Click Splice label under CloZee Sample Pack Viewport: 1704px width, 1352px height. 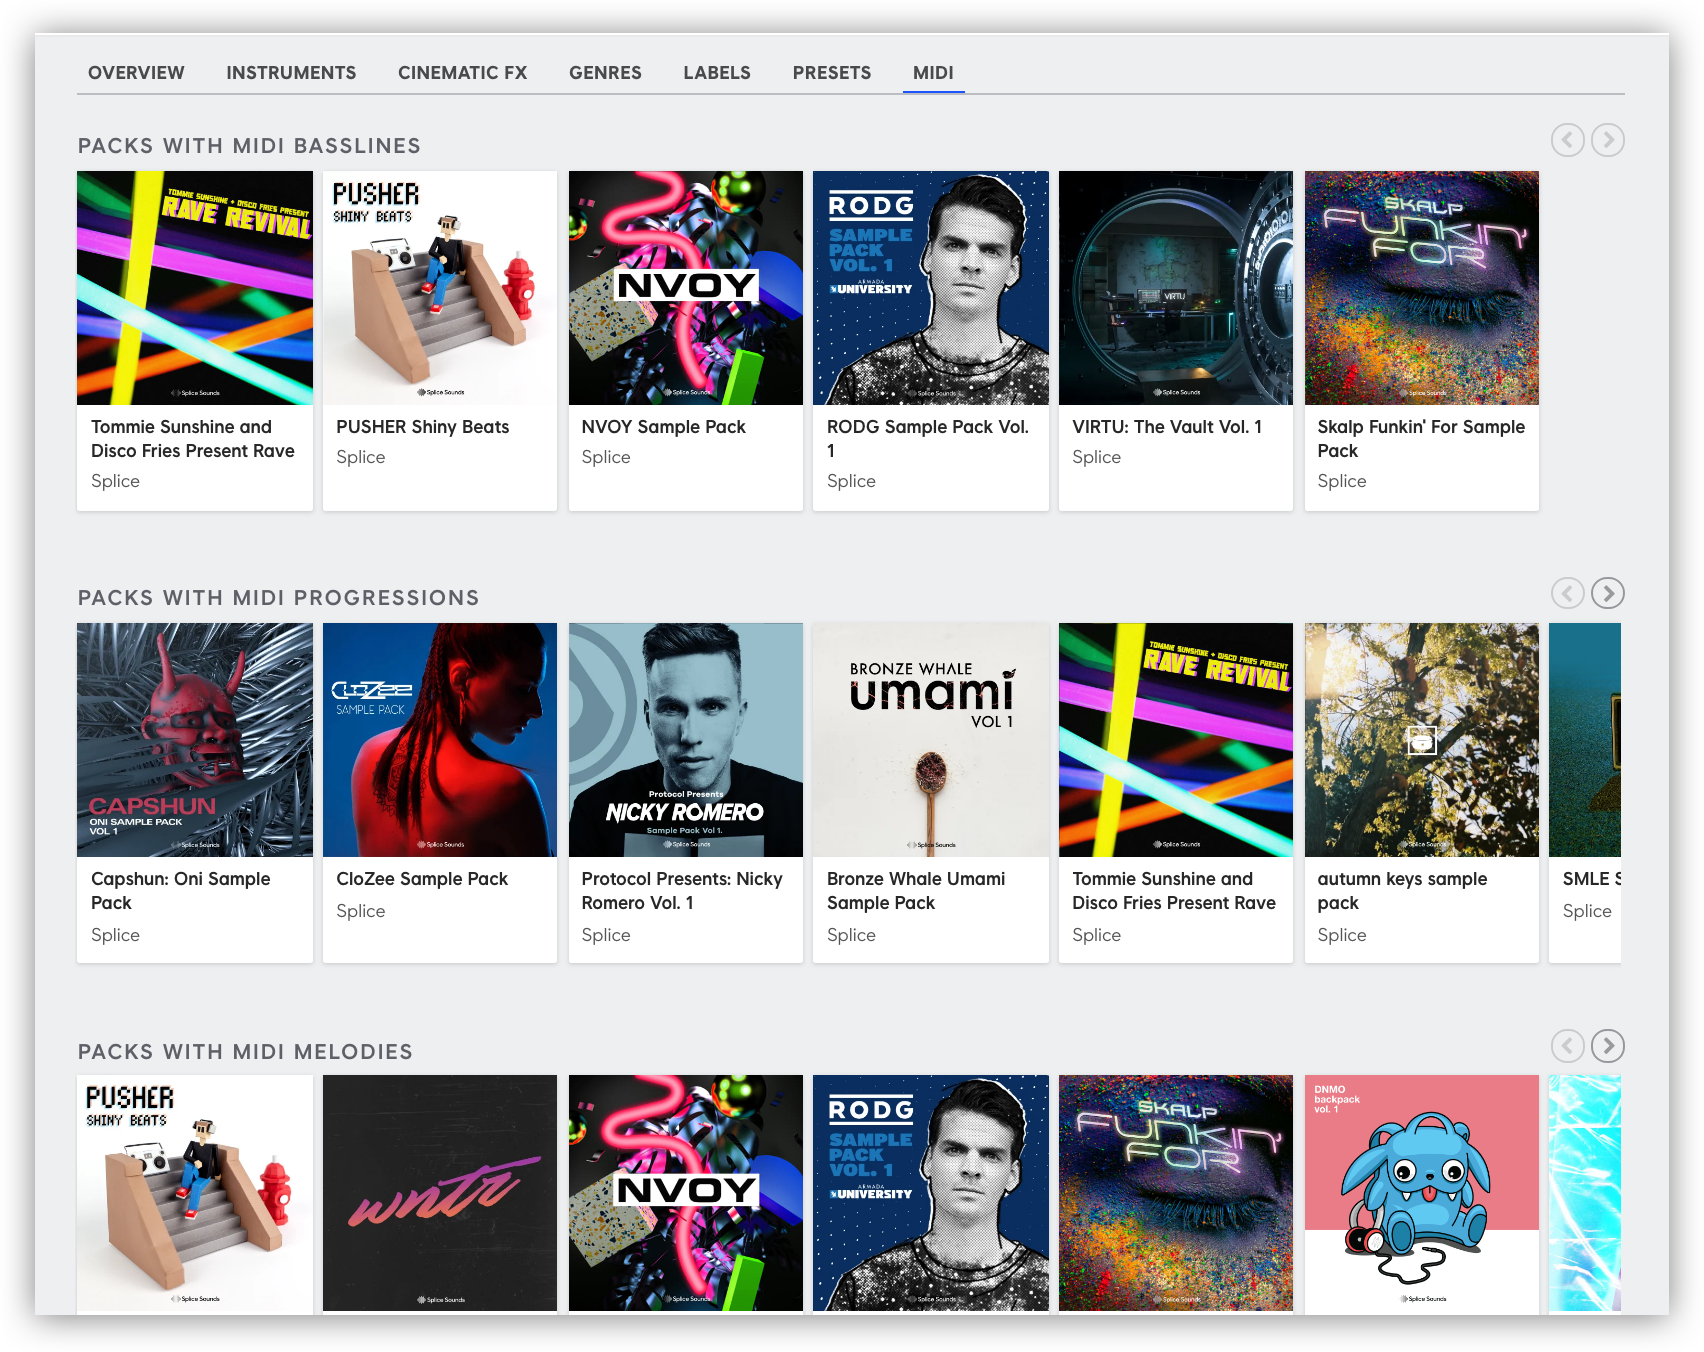point(361,911)
